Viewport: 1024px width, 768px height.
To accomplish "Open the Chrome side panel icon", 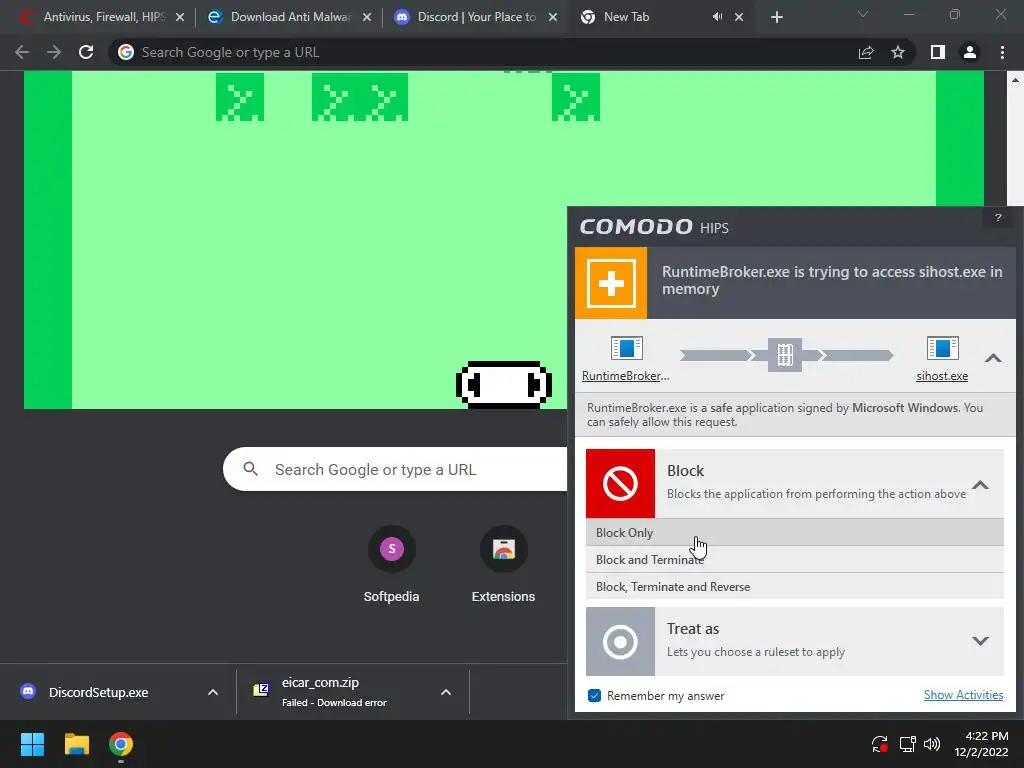I will click(938, 52).
